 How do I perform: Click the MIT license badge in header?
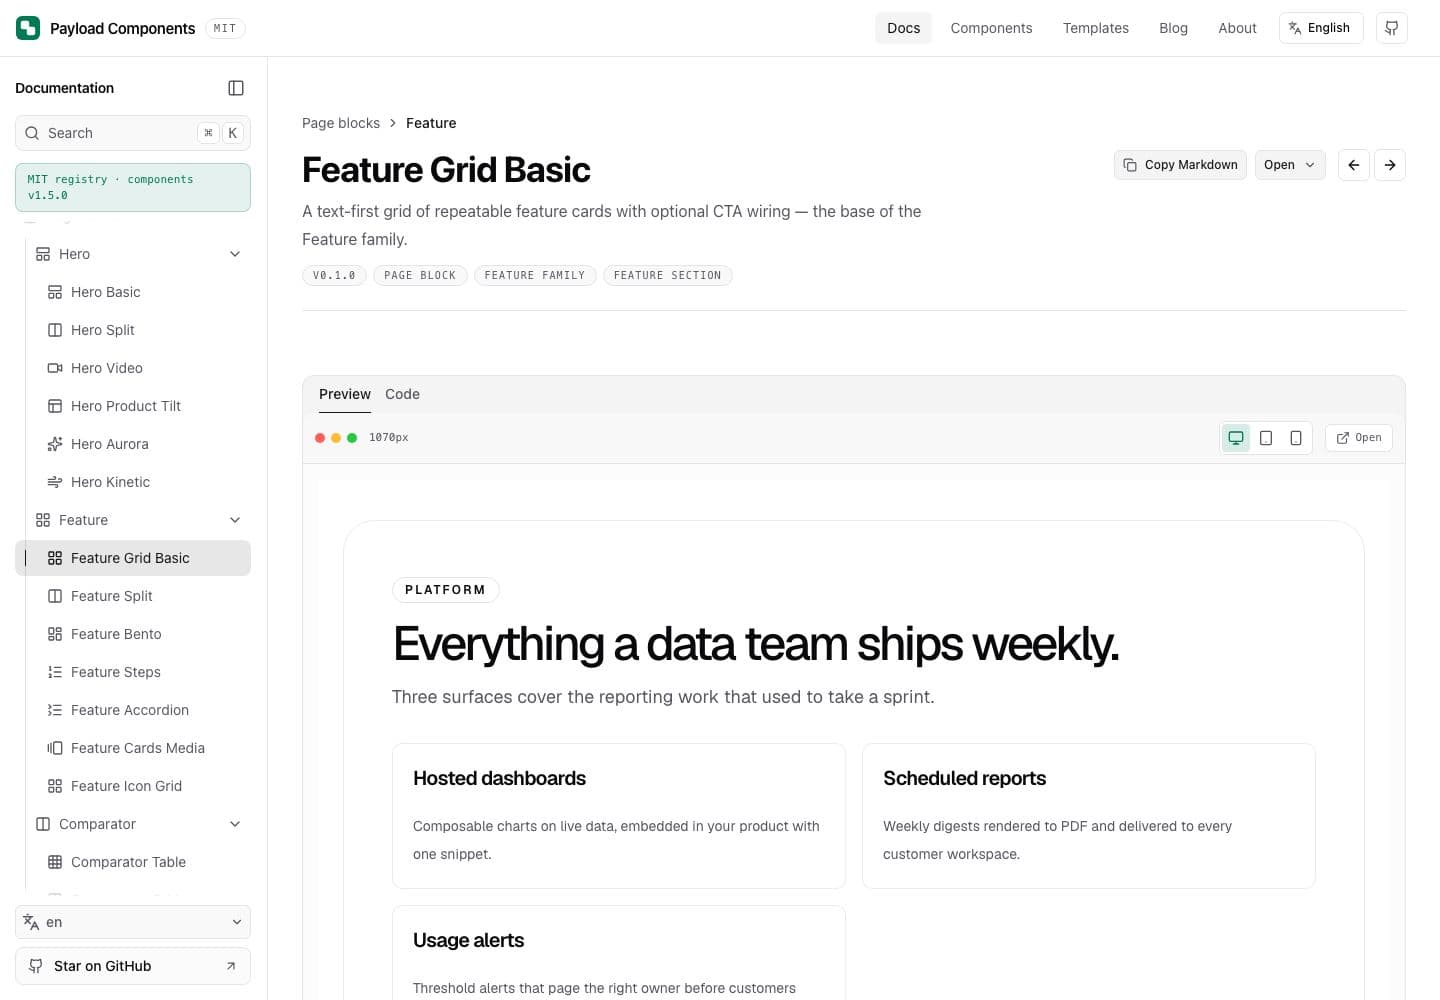click(225, 28)
